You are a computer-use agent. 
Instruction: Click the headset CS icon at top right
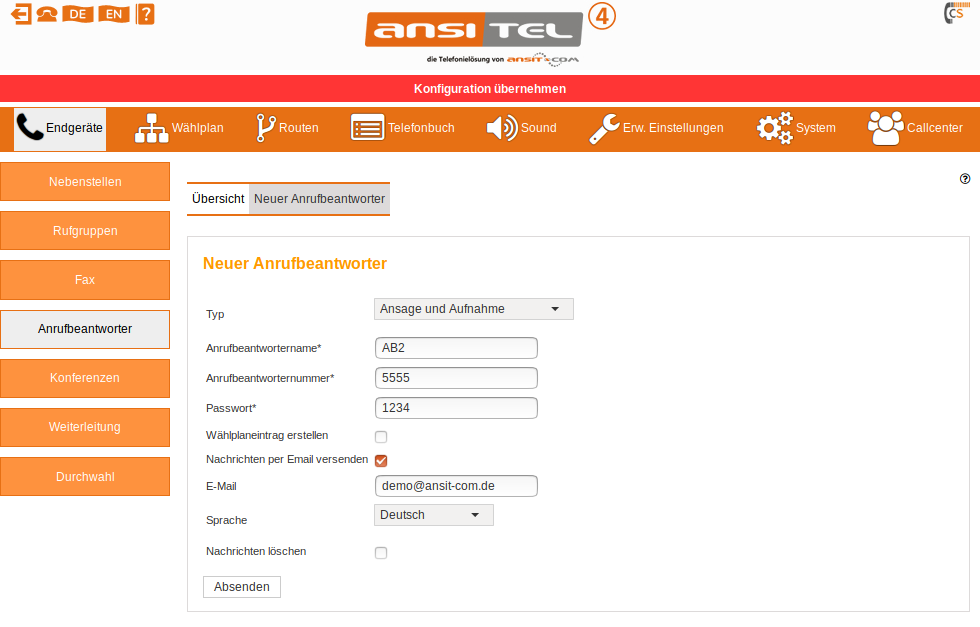953,14
